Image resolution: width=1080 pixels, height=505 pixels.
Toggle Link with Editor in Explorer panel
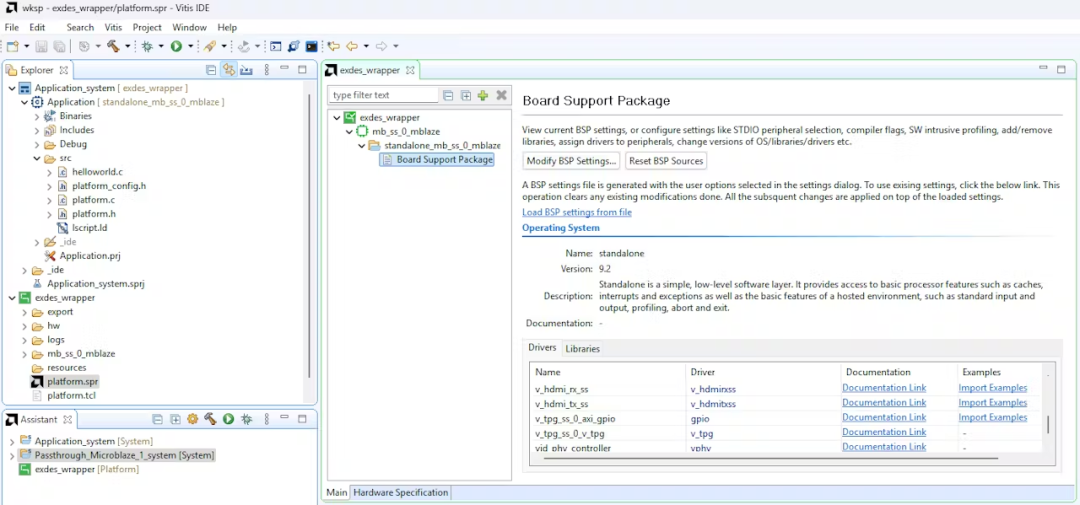[x=229, y=70]
